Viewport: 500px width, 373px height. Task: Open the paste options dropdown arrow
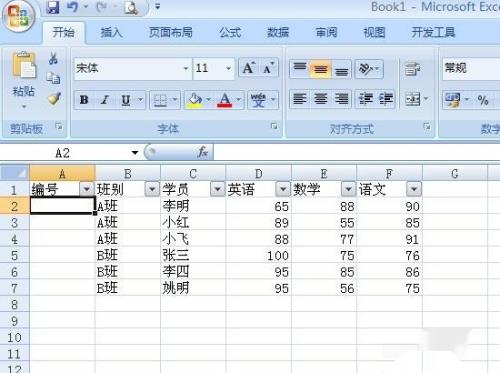click(24, 107)
